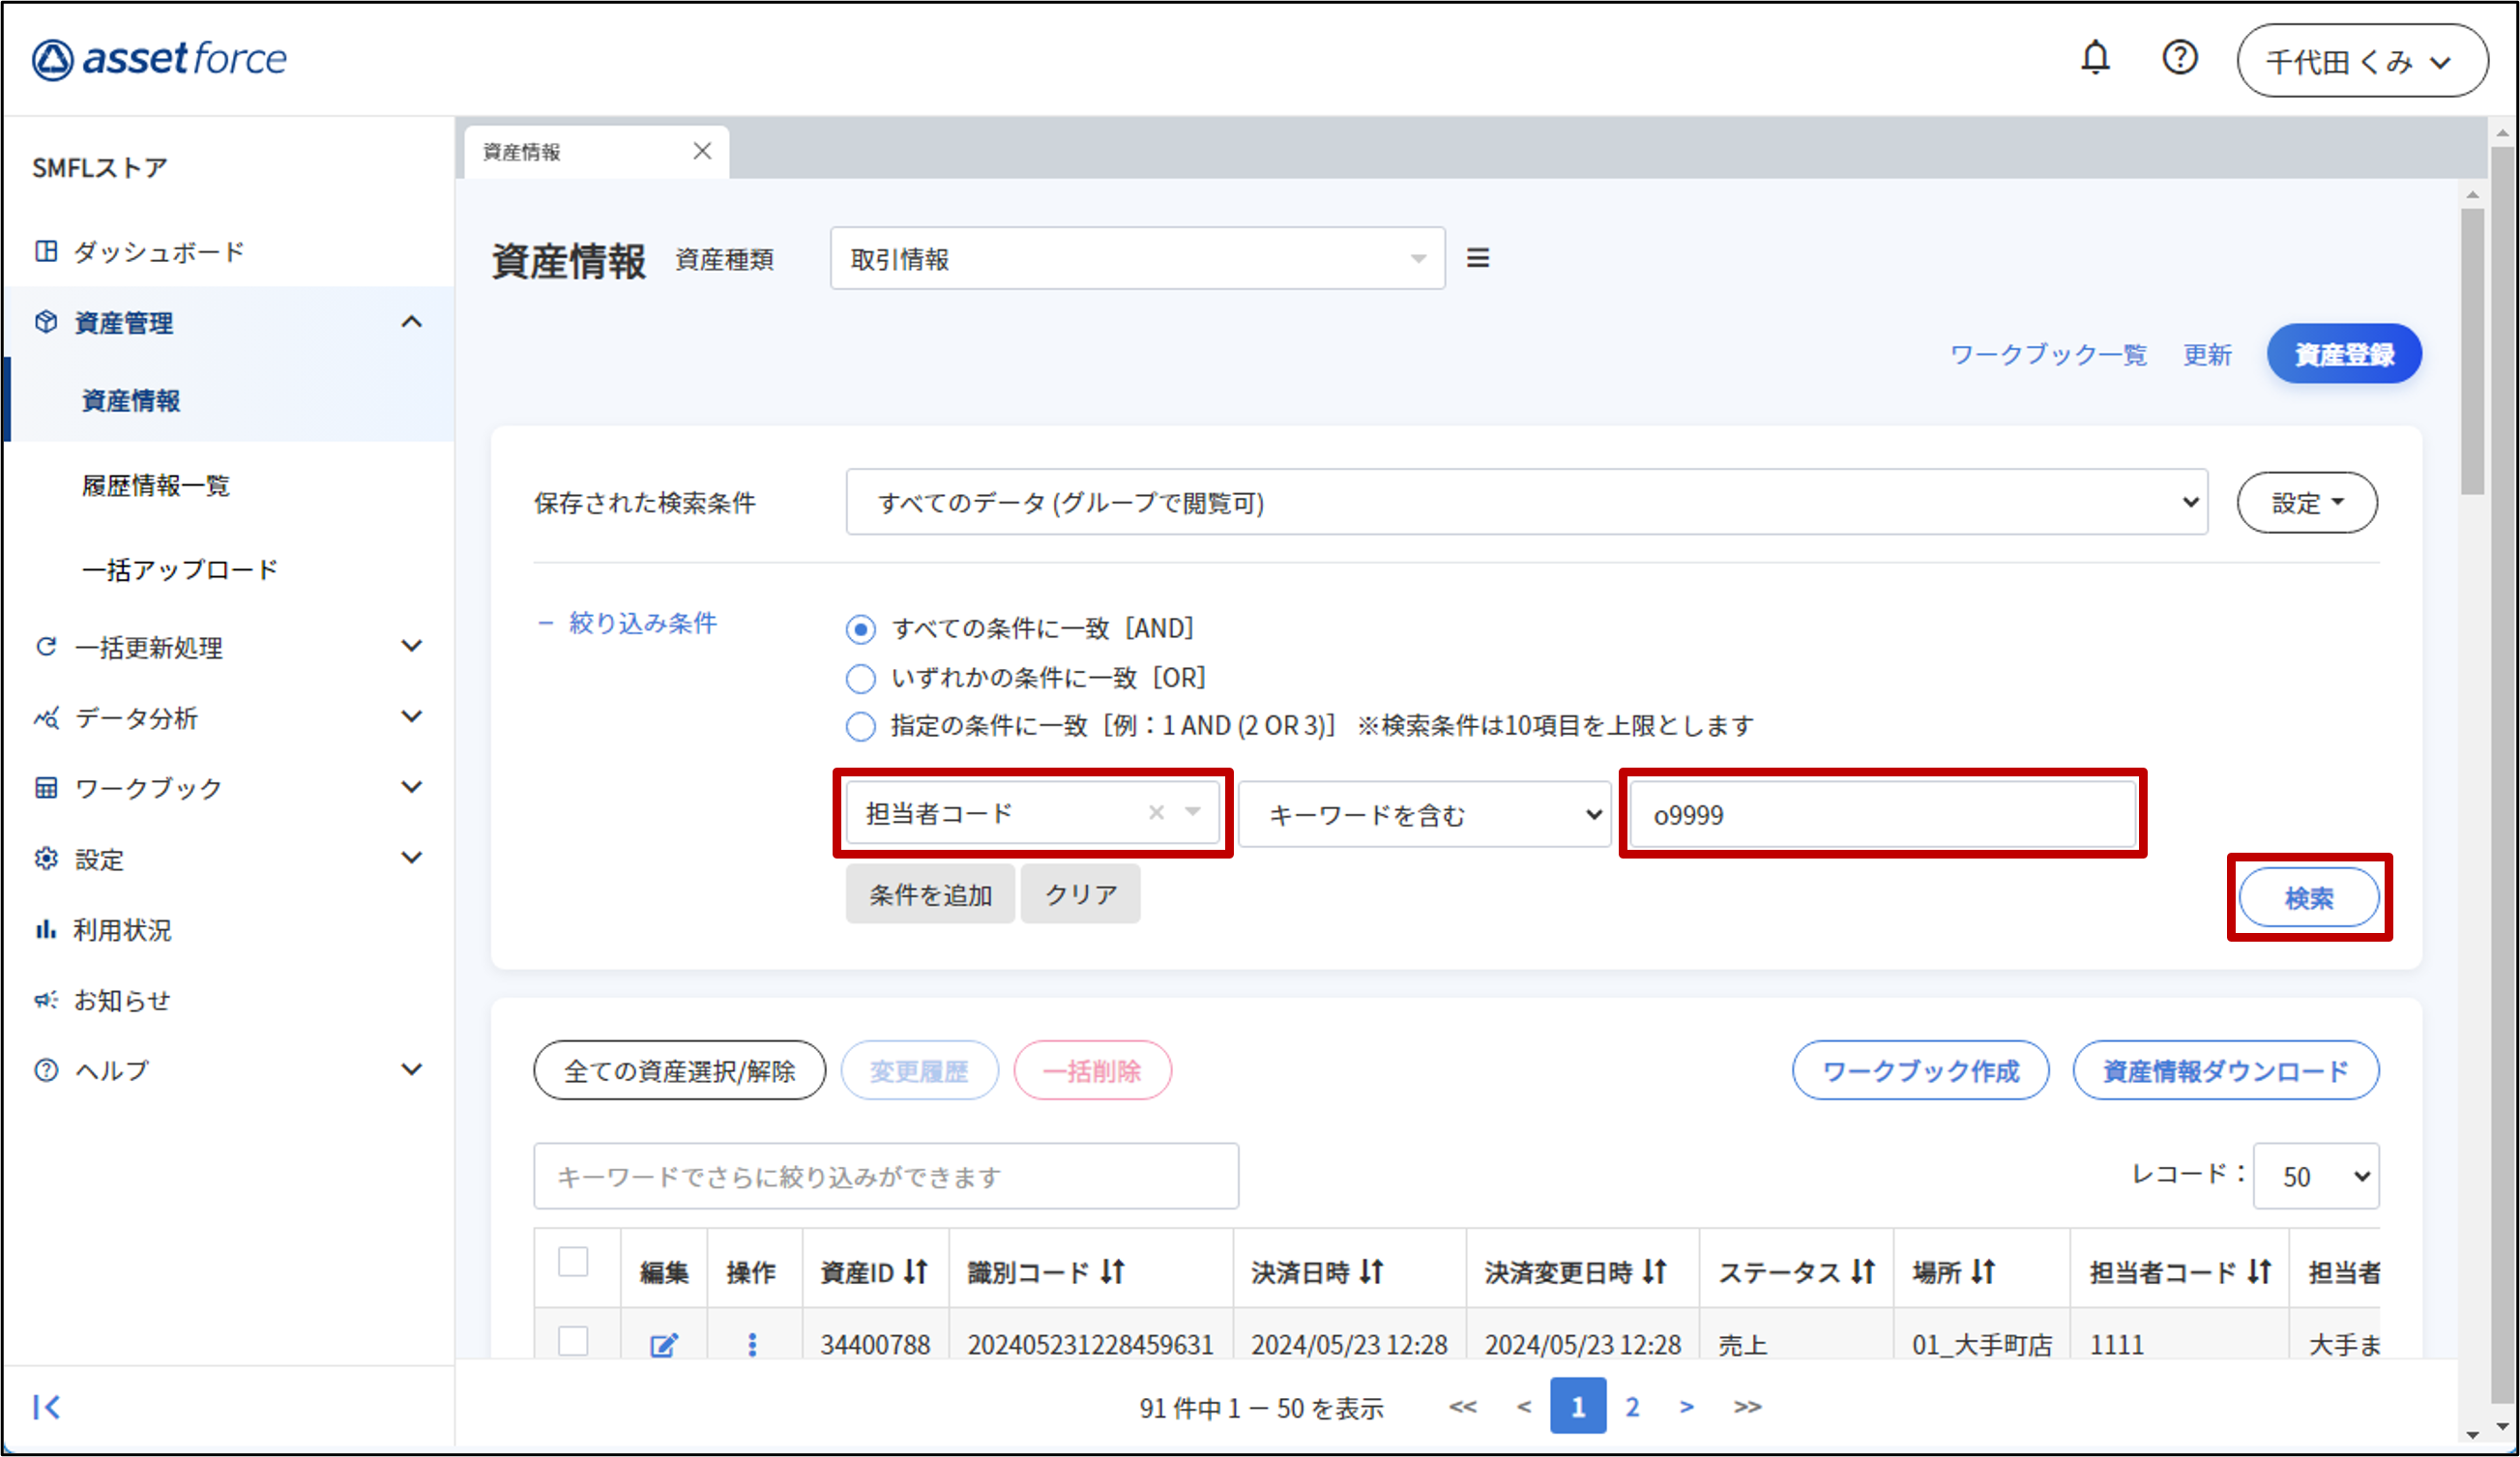Open the 資産種類 取引情報 dropdown

click(1138, 258)
